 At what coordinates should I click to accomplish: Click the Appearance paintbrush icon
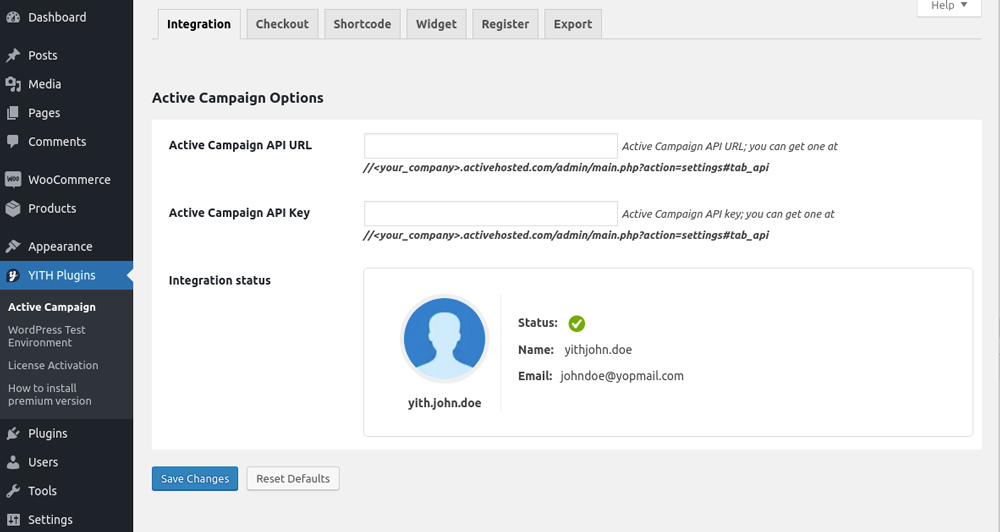[13, 247]
